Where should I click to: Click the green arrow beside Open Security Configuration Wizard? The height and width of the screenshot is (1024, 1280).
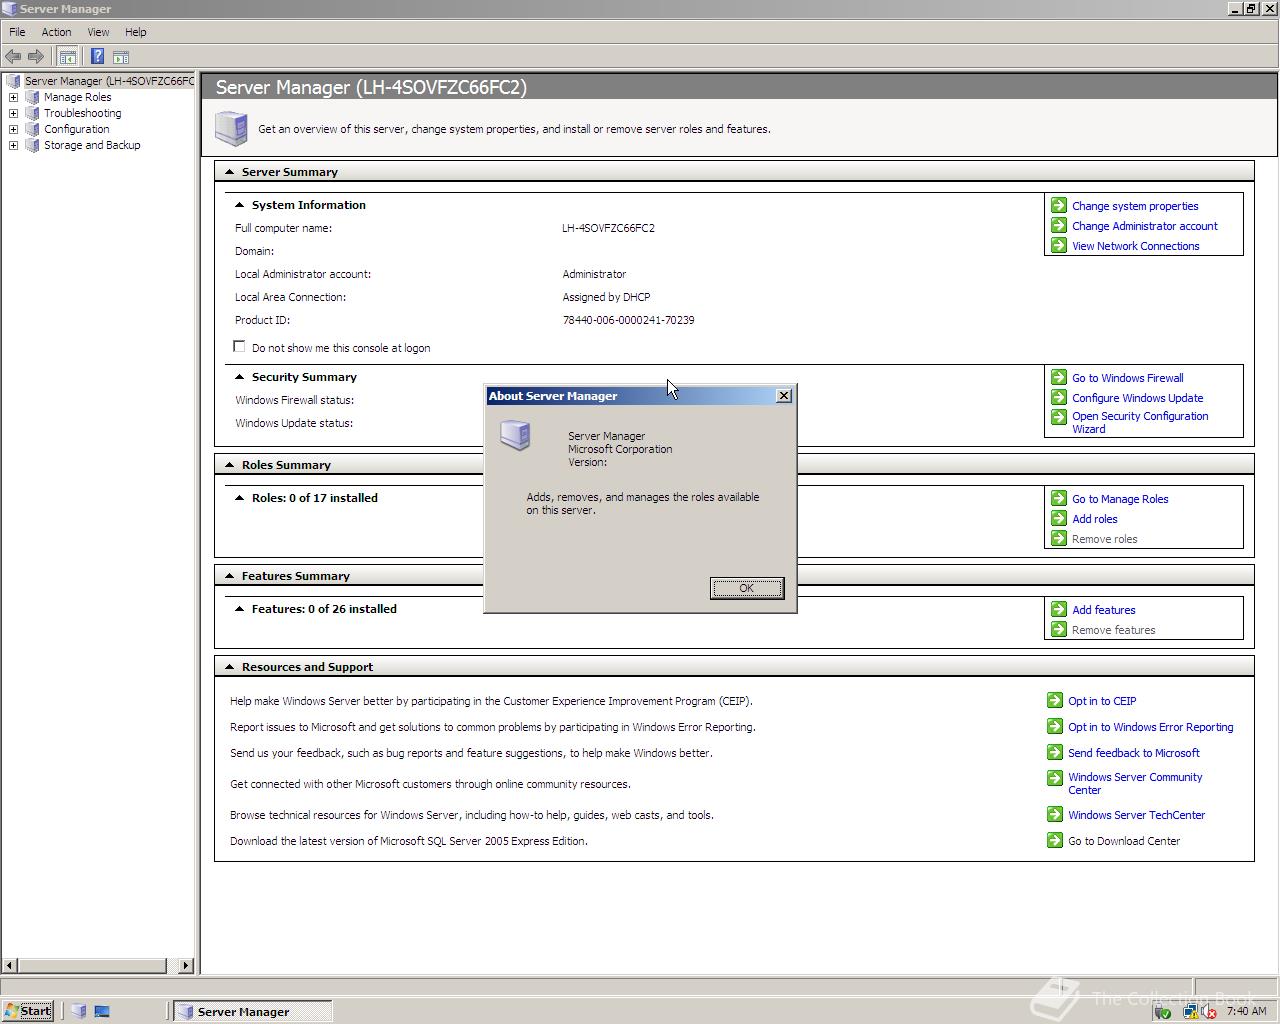(1059, 416)
